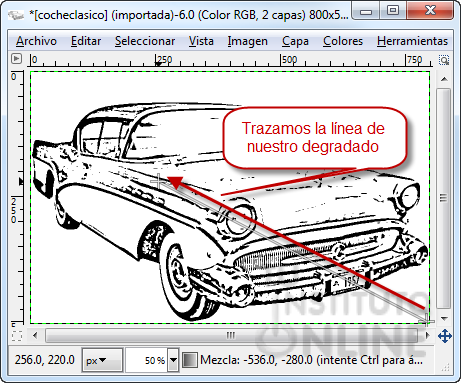Screen dimensions: 461x383
Task: Click the gradient blend tool icon in status bar
Action: pos(190,360)
